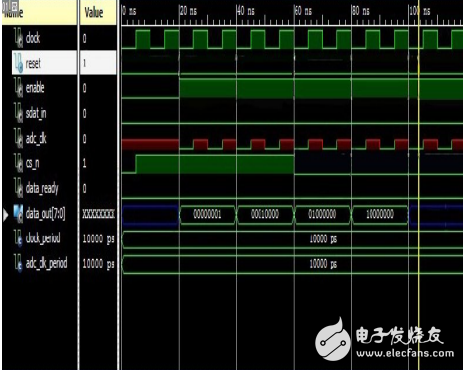Select the clock_period constant icon

pyautogui.click(x=18, y=238)
